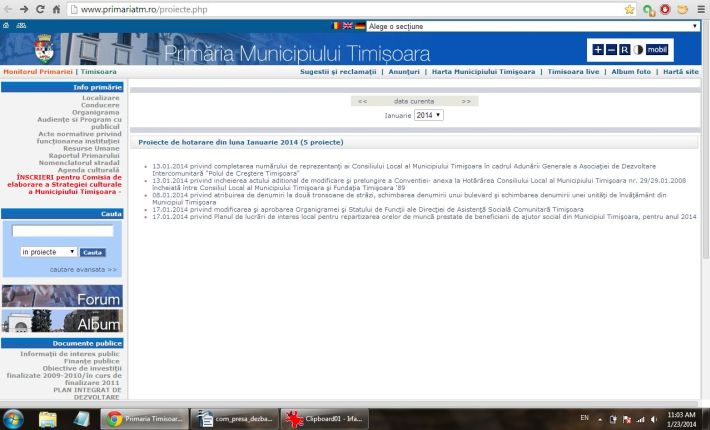Open Informații de interes public link

pos(70,354)
